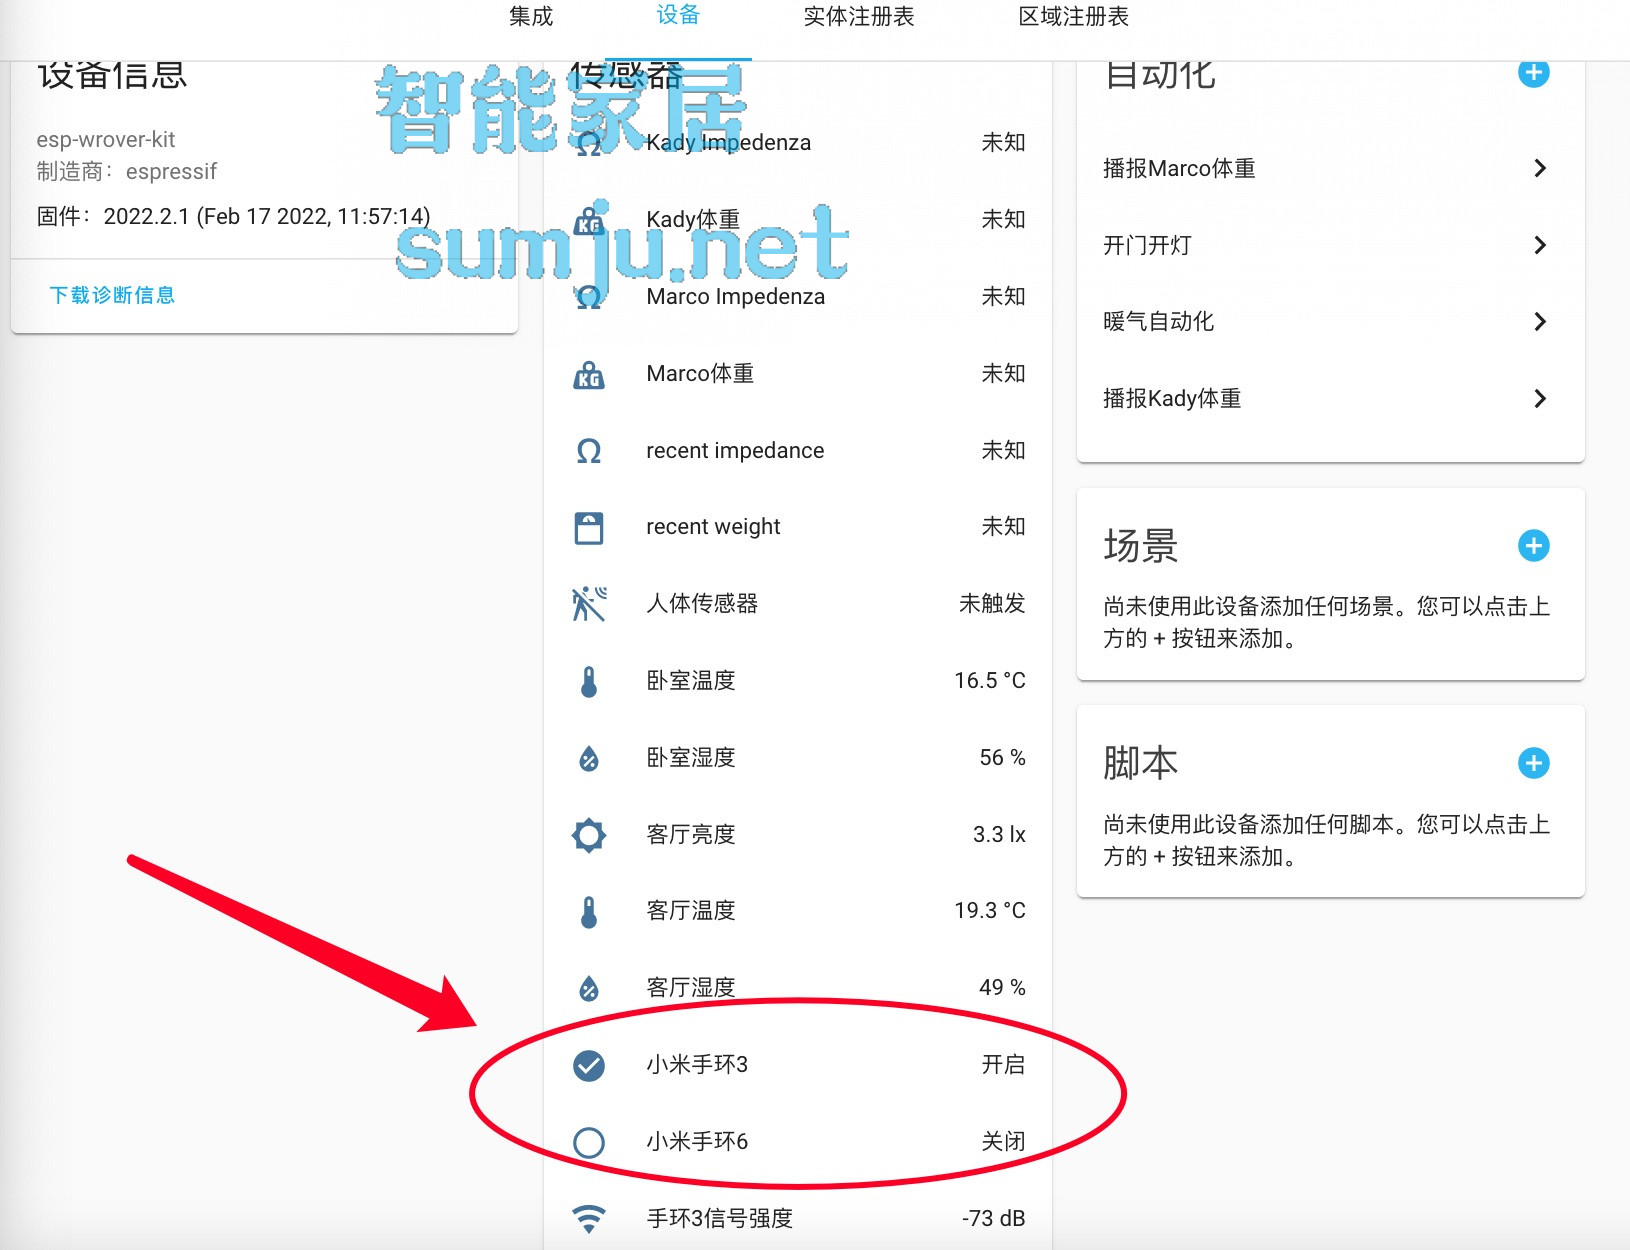Switch to the 集成 tab
The height and width of the screenshot is (1250, 1630).
(531, 17)
